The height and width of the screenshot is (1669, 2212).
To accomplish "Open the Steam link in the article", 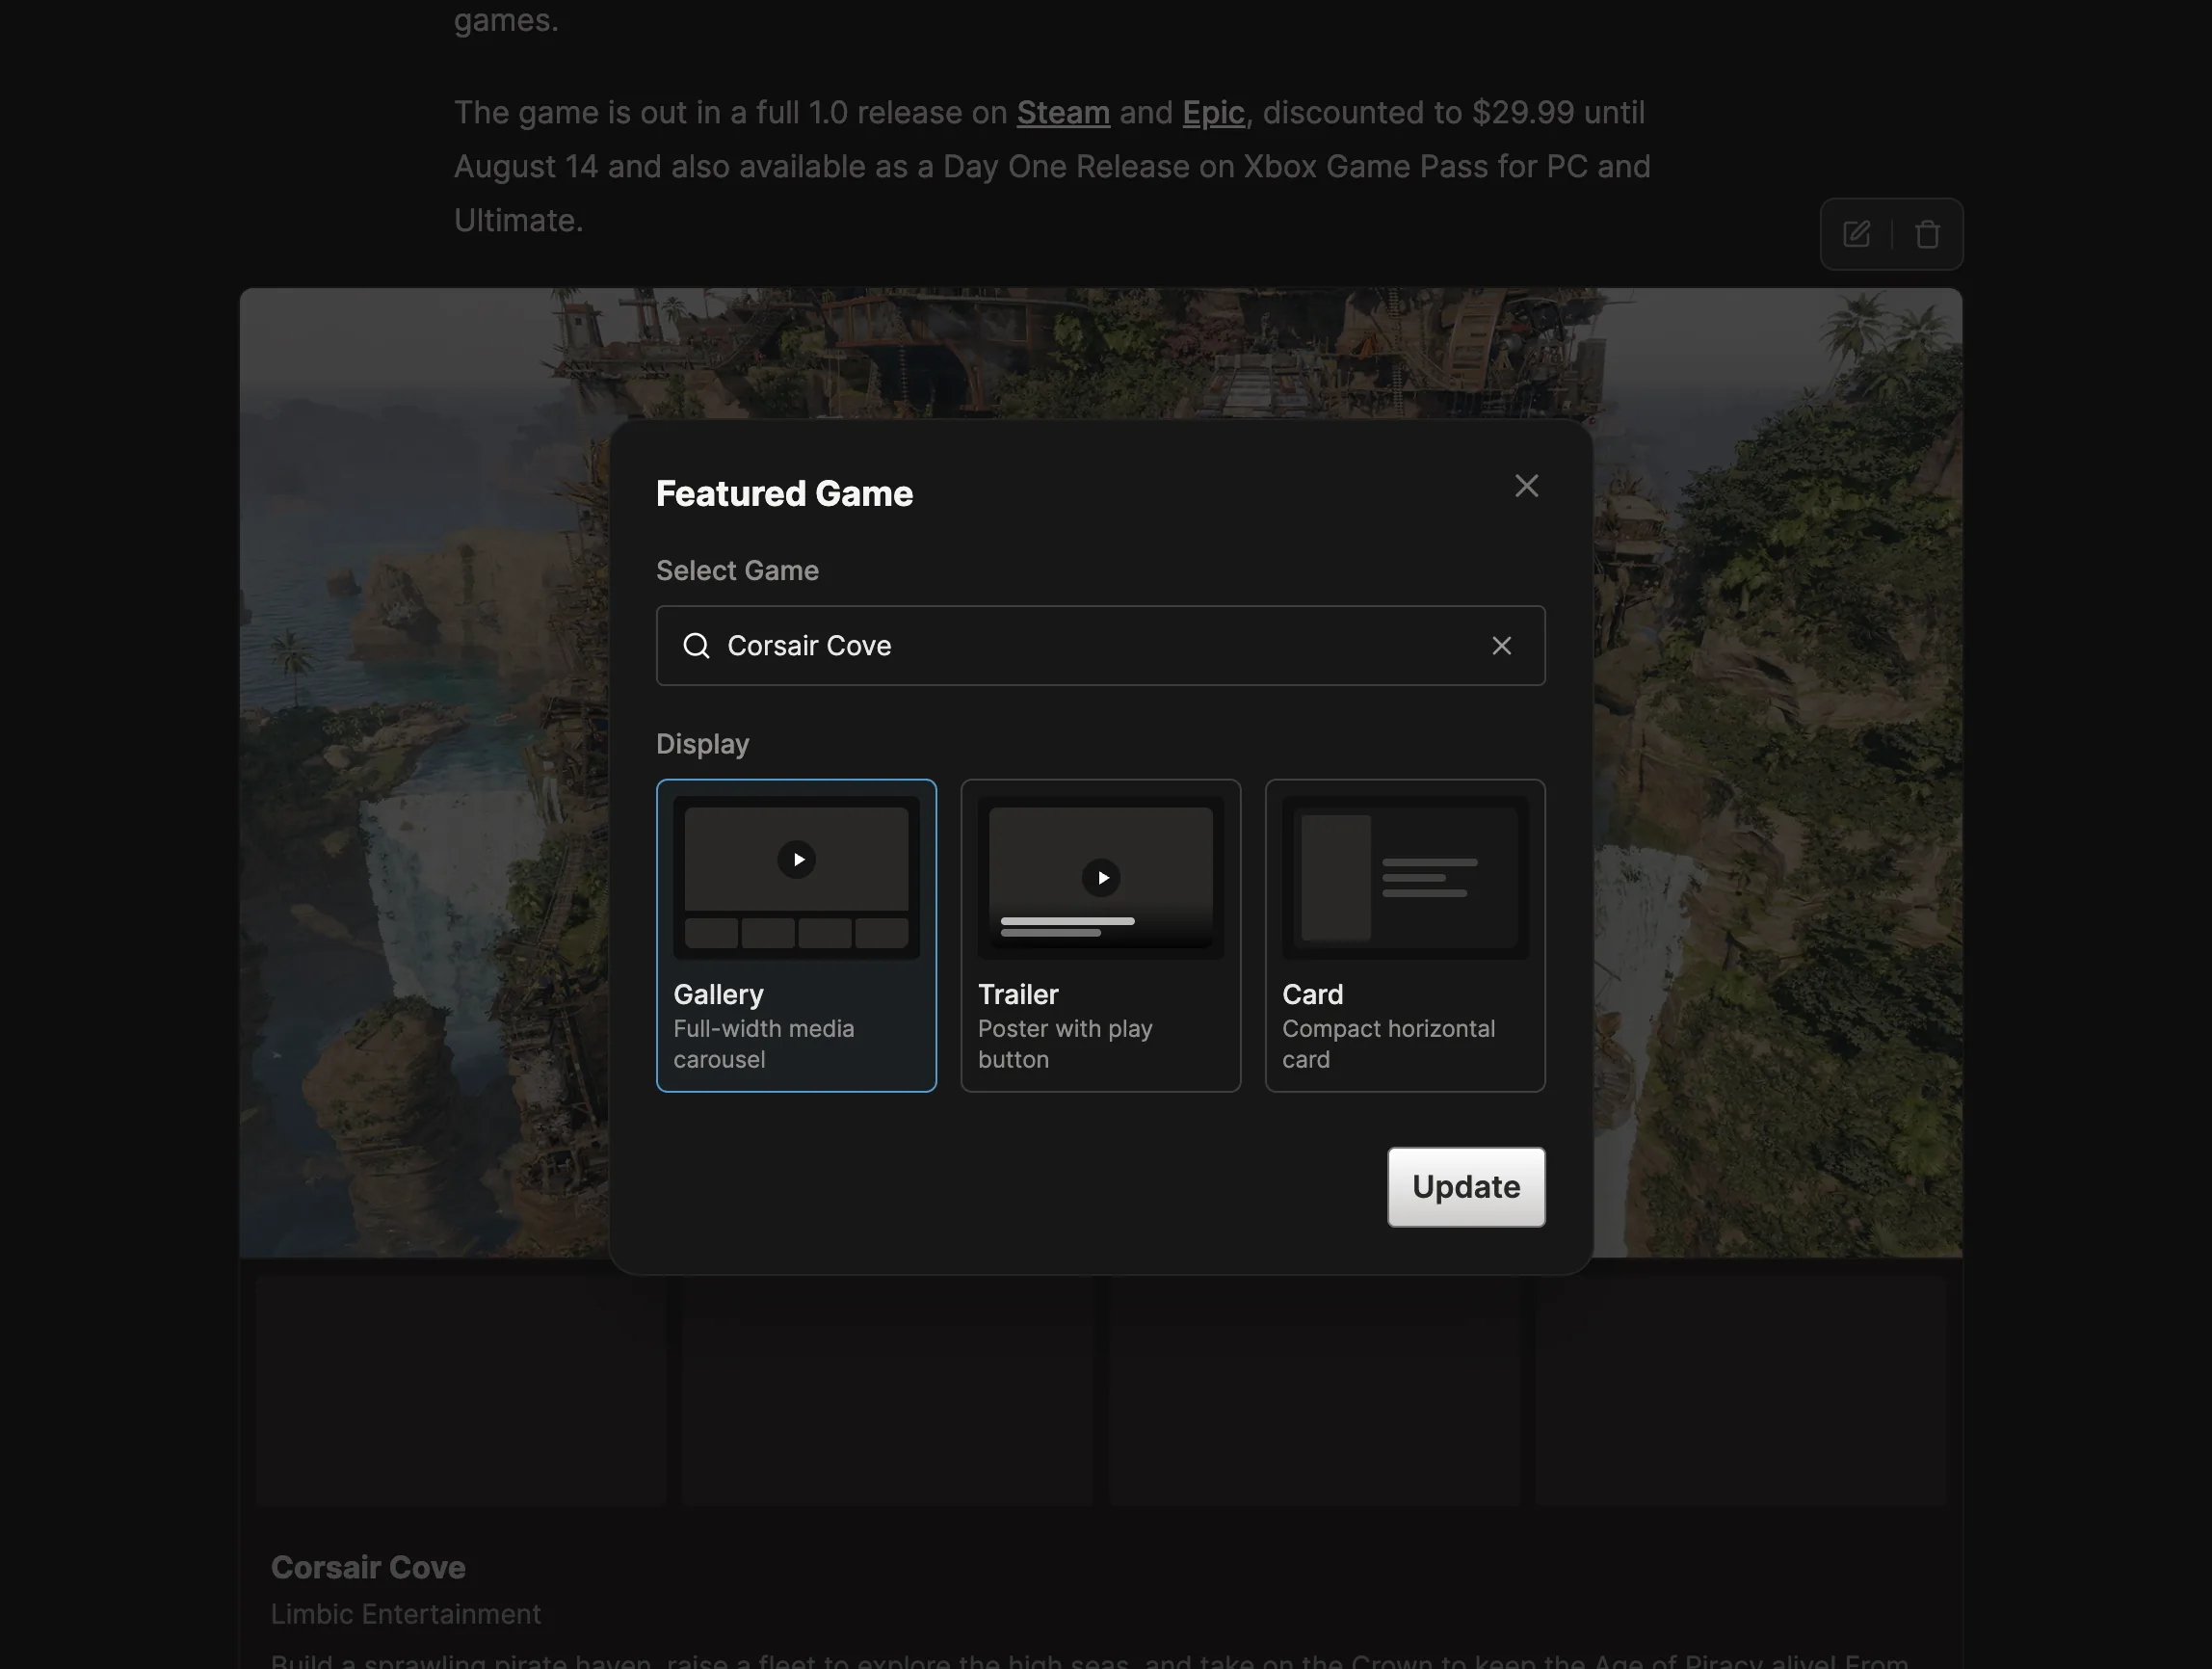I will coord(1063,113).
